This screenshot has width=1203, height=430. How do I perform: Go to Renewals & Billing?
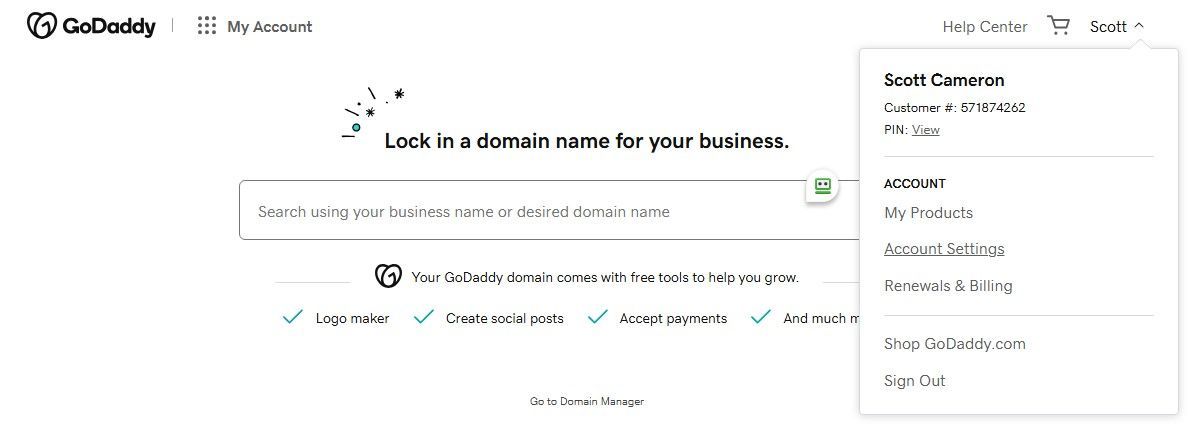[x=948, y=286]
